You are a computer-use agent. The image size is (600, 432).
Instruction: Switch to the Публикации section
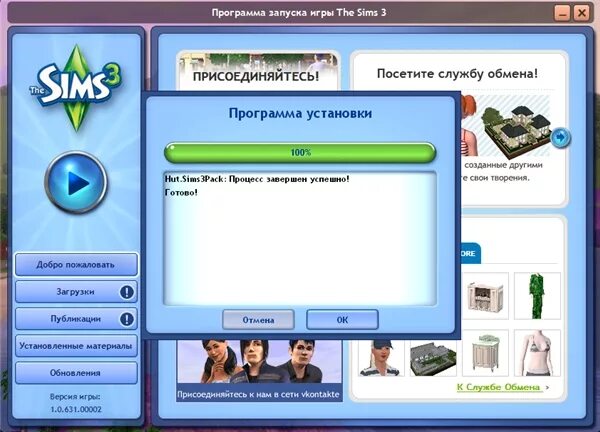(76, 319)
